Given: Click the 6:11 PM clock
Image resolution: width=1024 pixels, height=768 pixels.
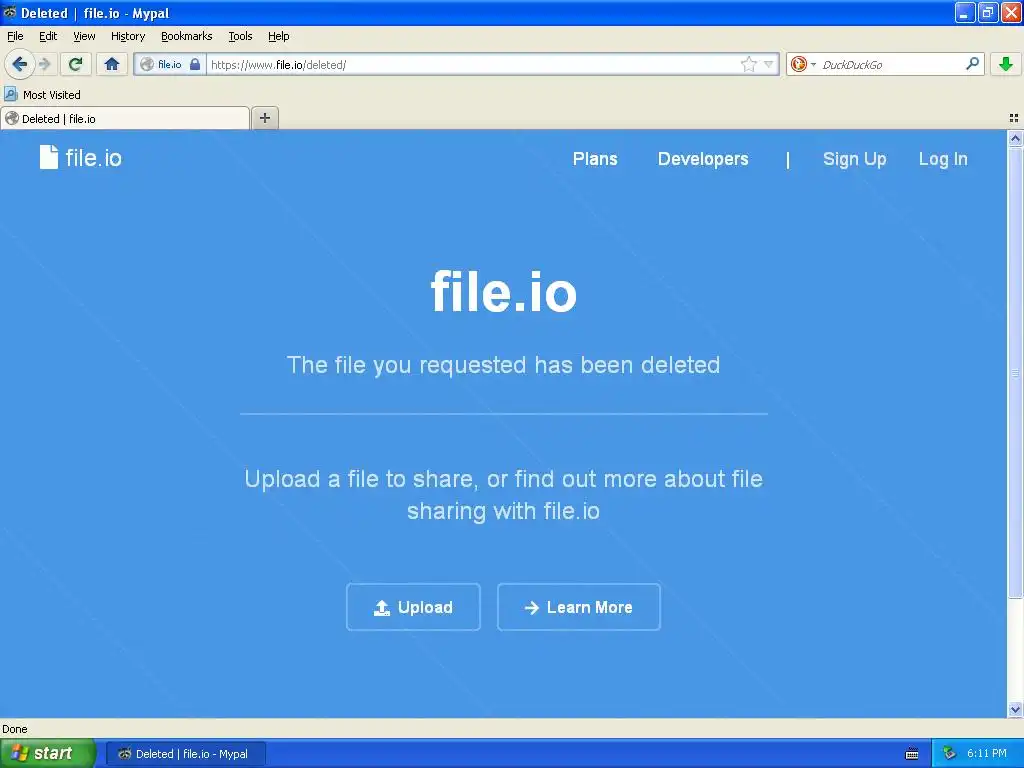Looking at the screenshot, I should (x=987, y=753).
